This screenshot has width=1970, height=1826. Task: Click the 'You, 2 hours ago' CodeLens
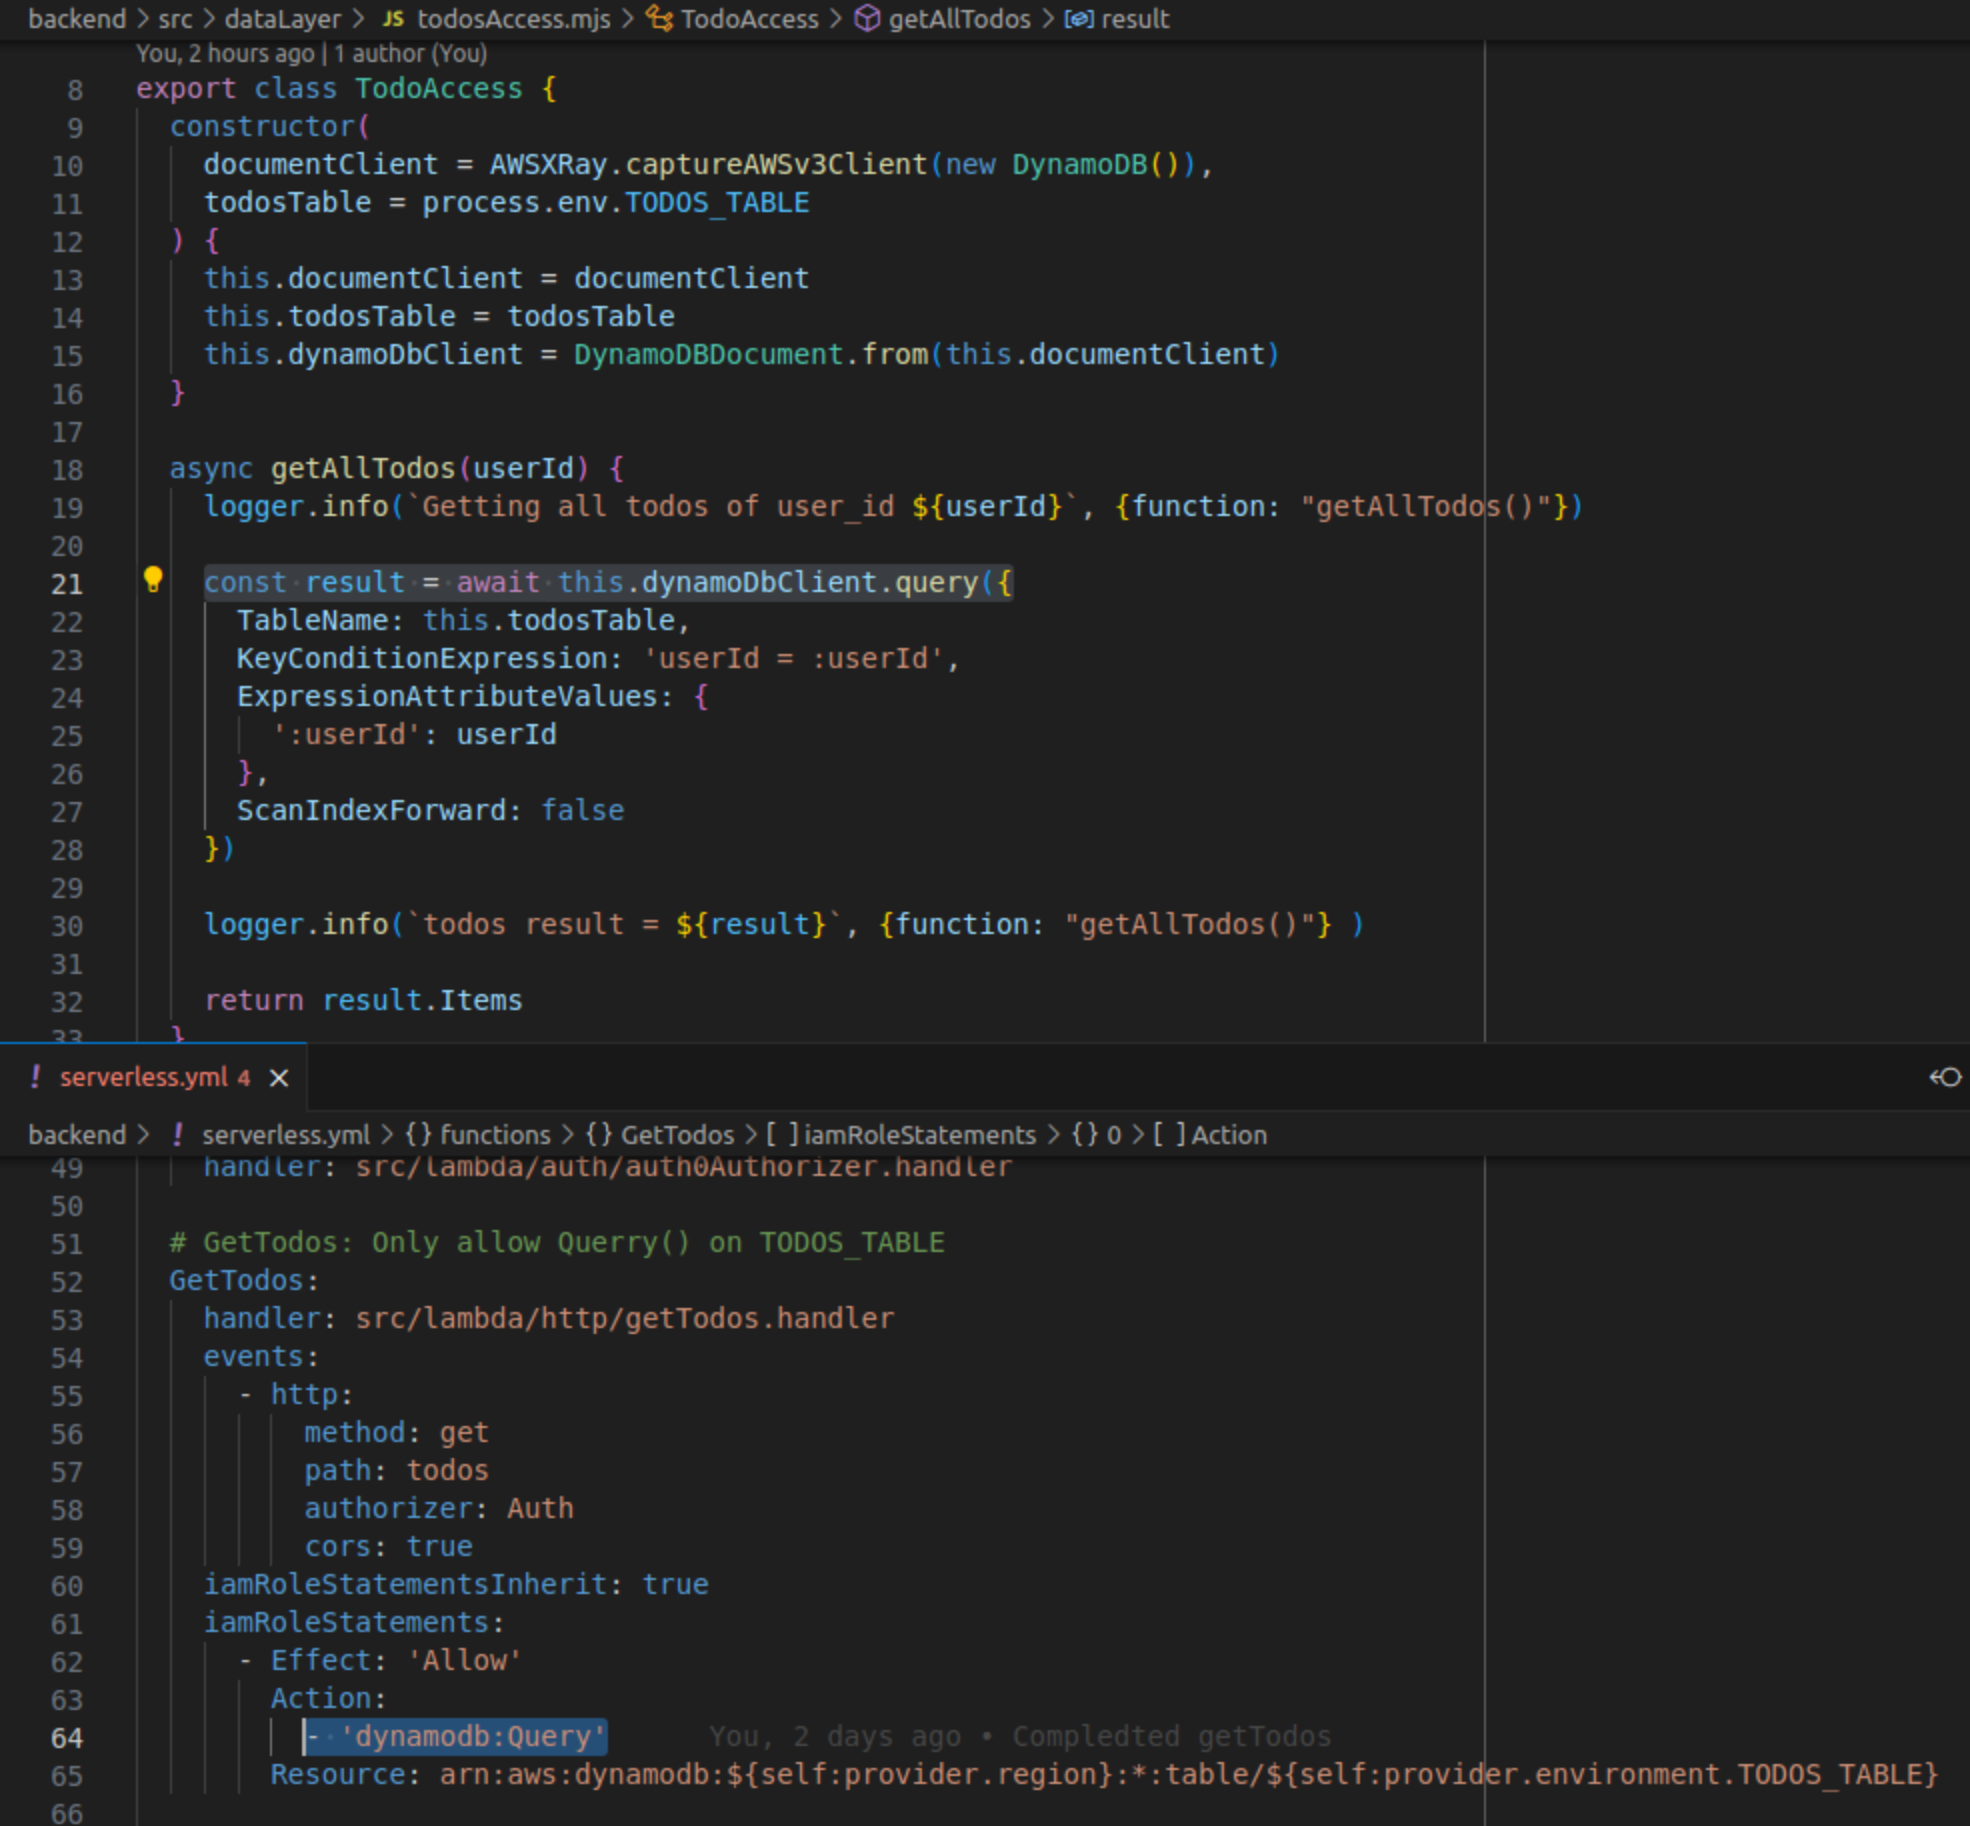point(225,54)
